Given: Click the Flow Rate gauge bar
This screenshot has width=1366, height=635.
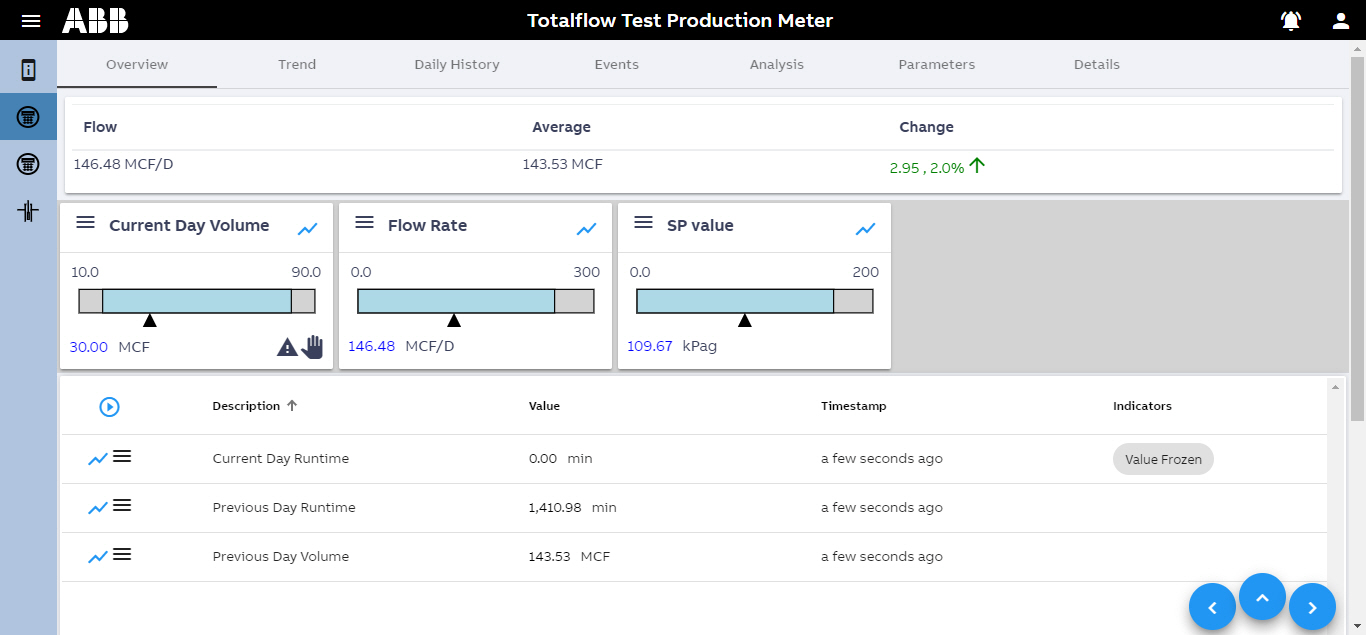Looking at the screenshot, I should tap(476, 301).
